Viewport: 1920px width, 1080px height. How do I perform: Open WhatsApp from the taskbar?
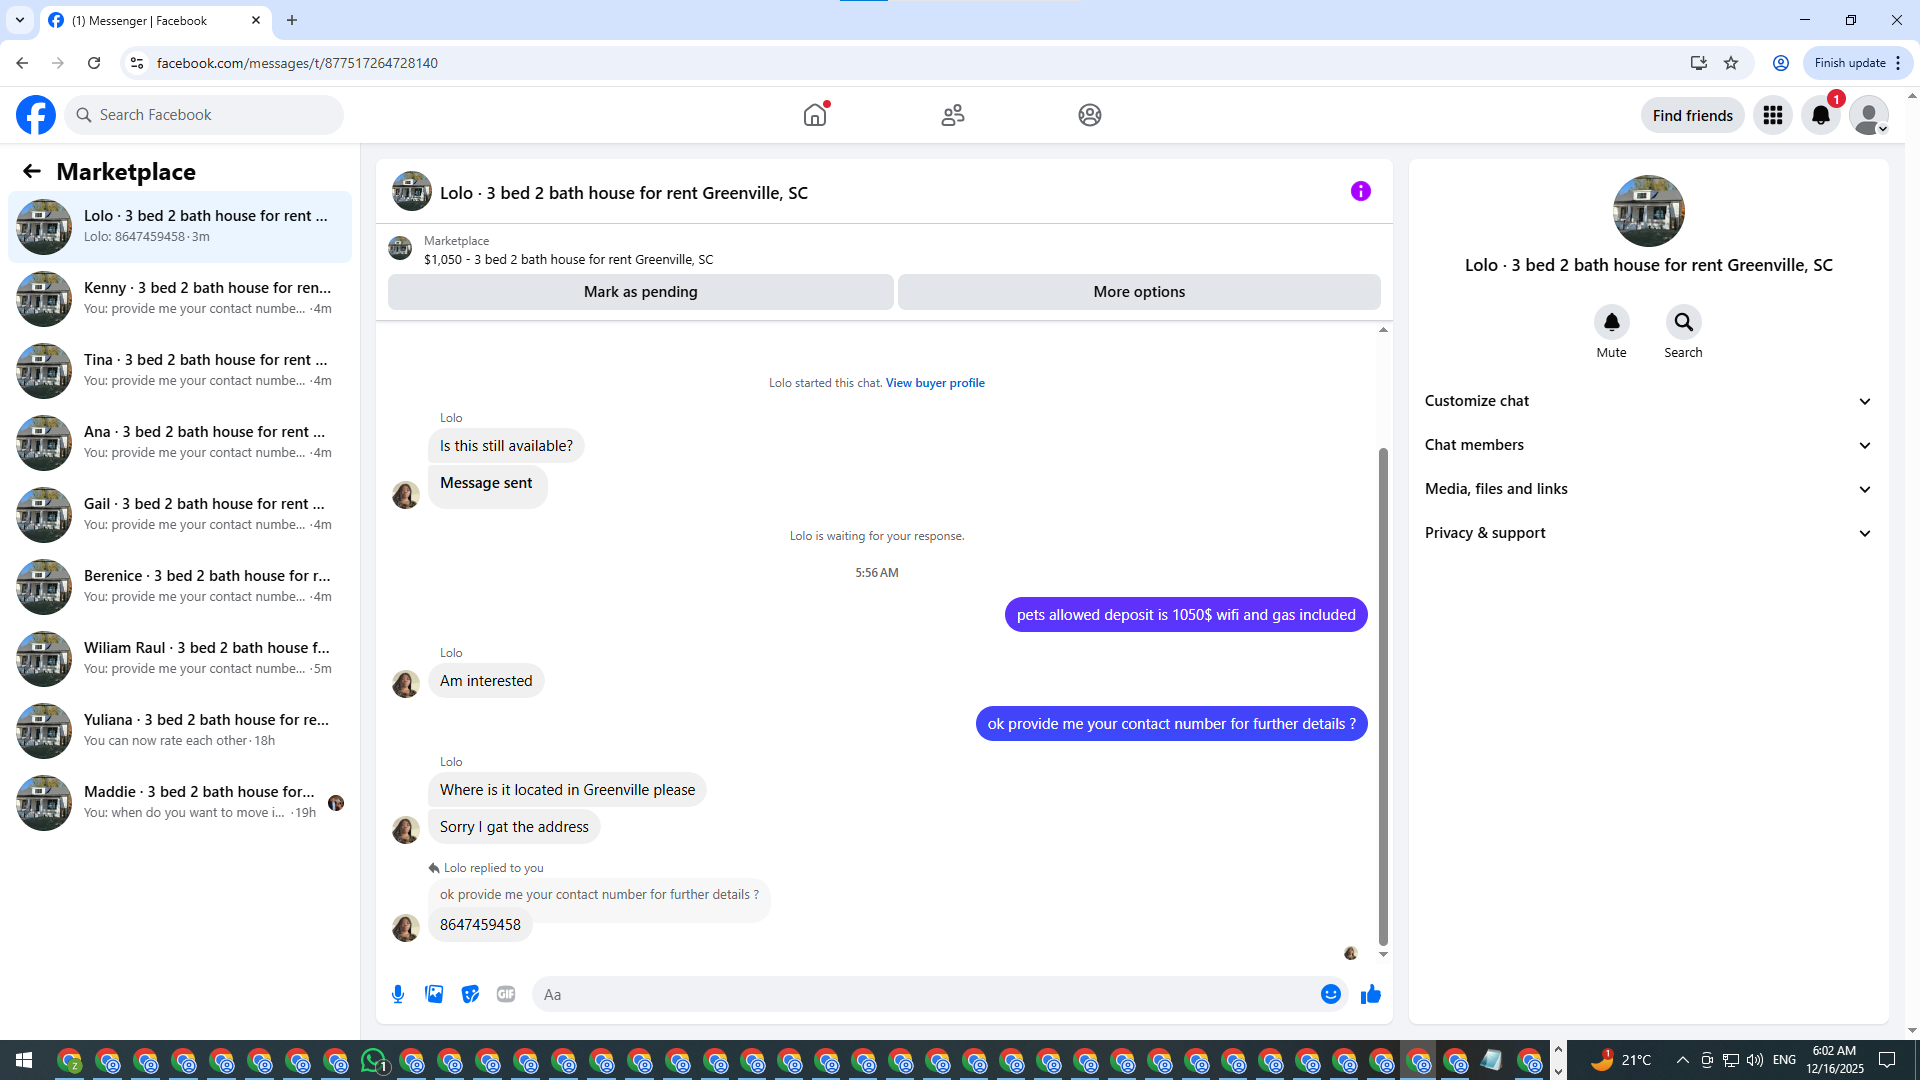pyautogui.click(x=374, y=1060)
